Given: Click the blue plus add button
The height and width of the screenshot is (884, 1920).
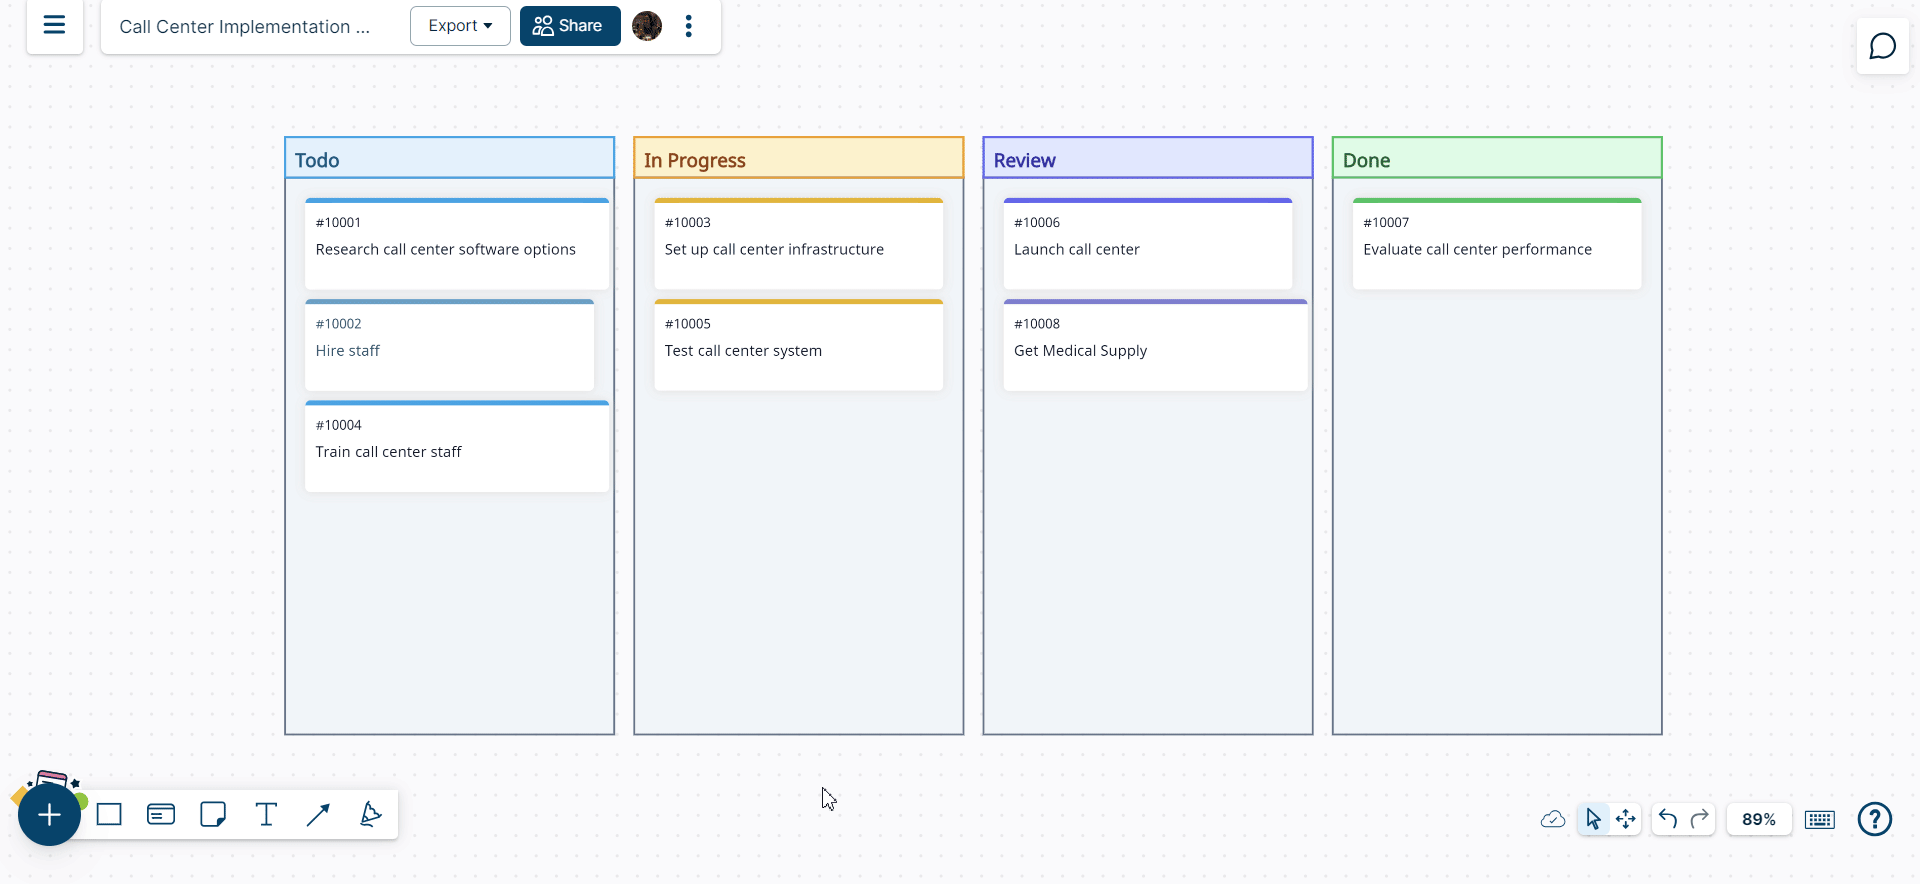Looking at the screenshot, I should 49,815.
